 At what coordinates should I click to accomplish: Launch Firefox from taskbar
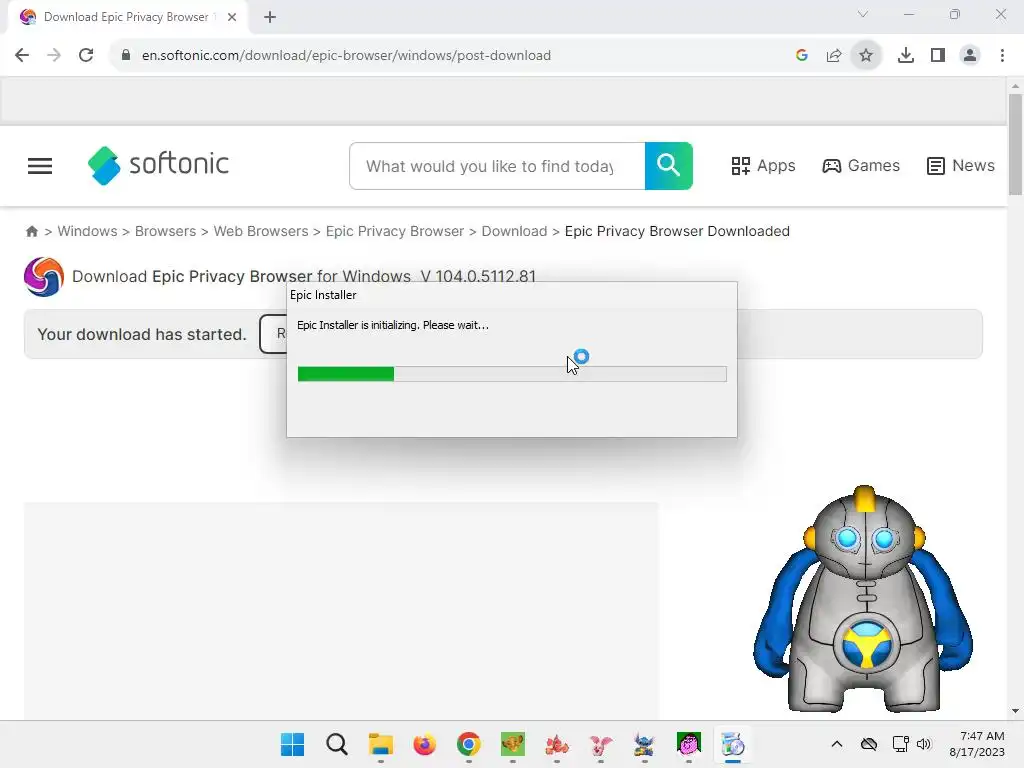tap(424, 744)
